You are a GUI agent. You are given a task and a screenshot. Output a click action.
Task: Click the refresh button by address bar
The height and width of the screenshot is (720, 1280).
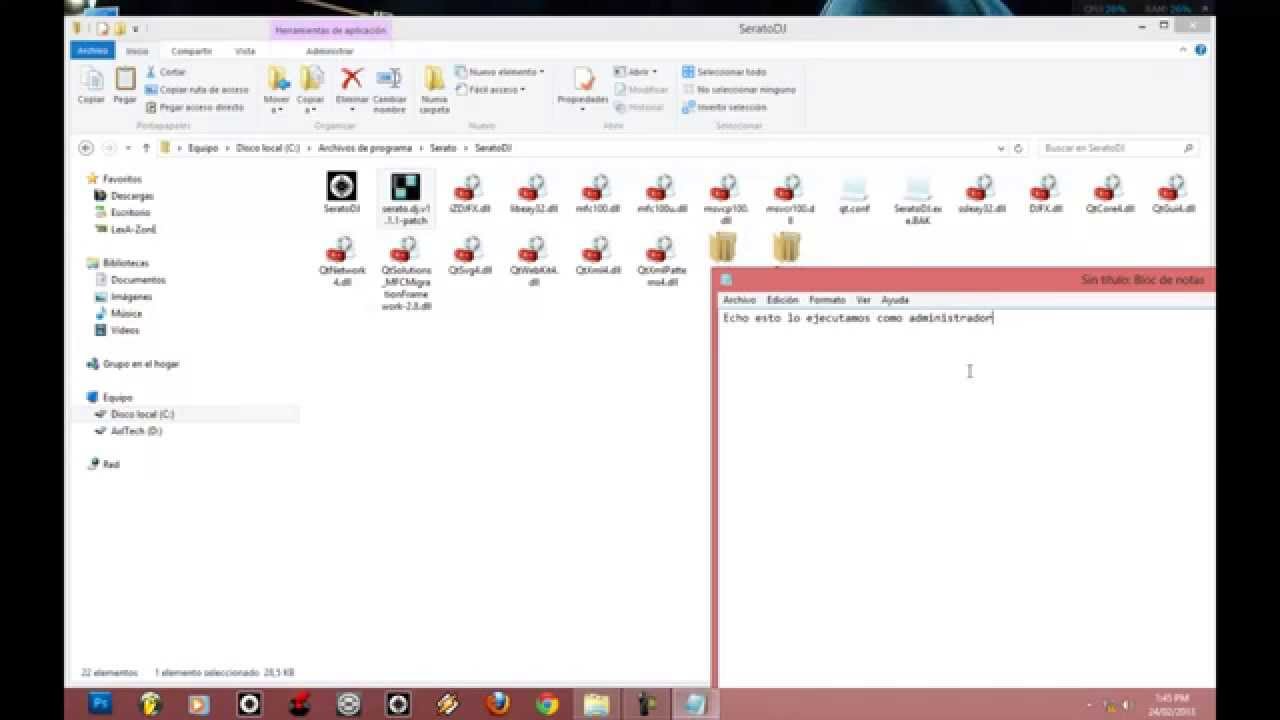click(x=1019, y=148)
